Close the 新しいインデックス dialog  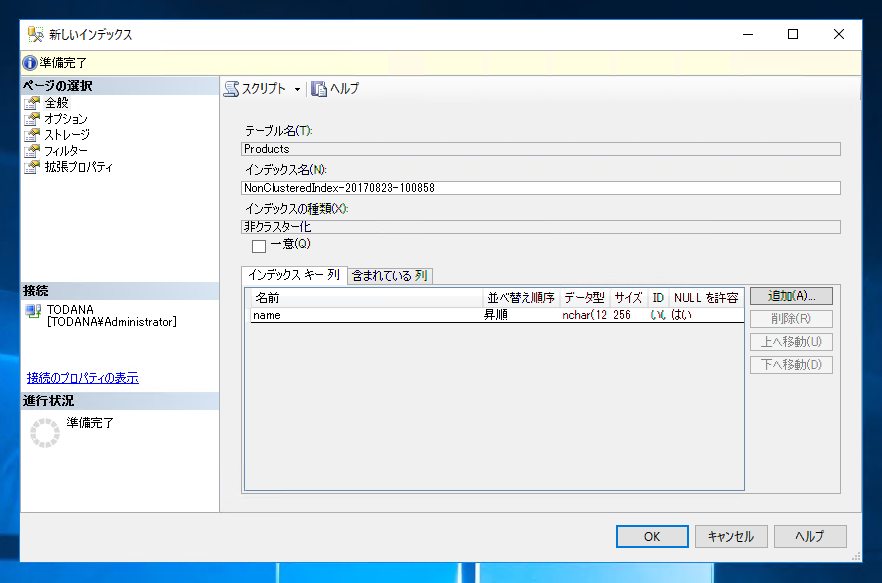point(839,34)
